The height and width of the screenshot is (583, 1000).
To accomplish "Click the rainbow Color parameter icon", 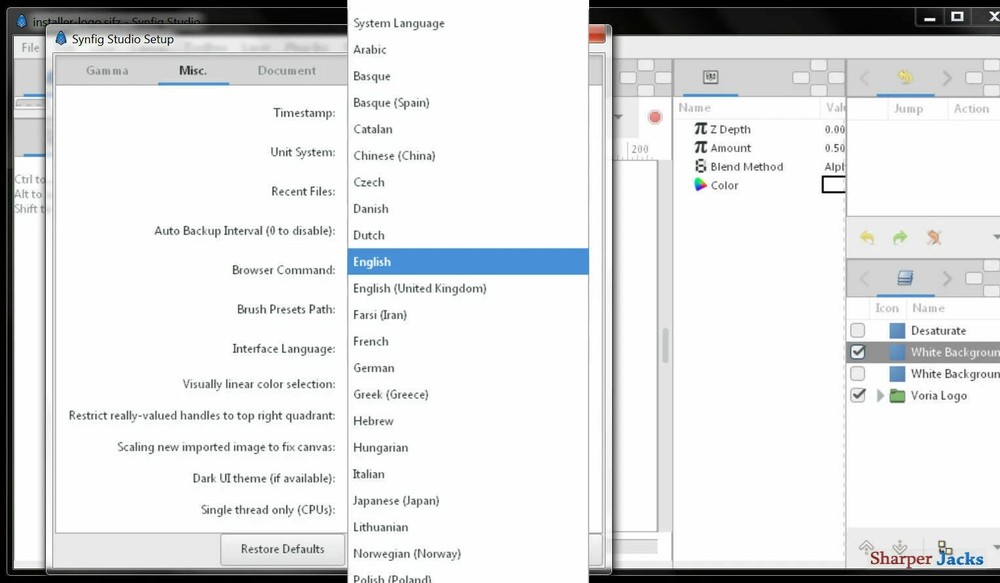I will (x=700, y=185).
